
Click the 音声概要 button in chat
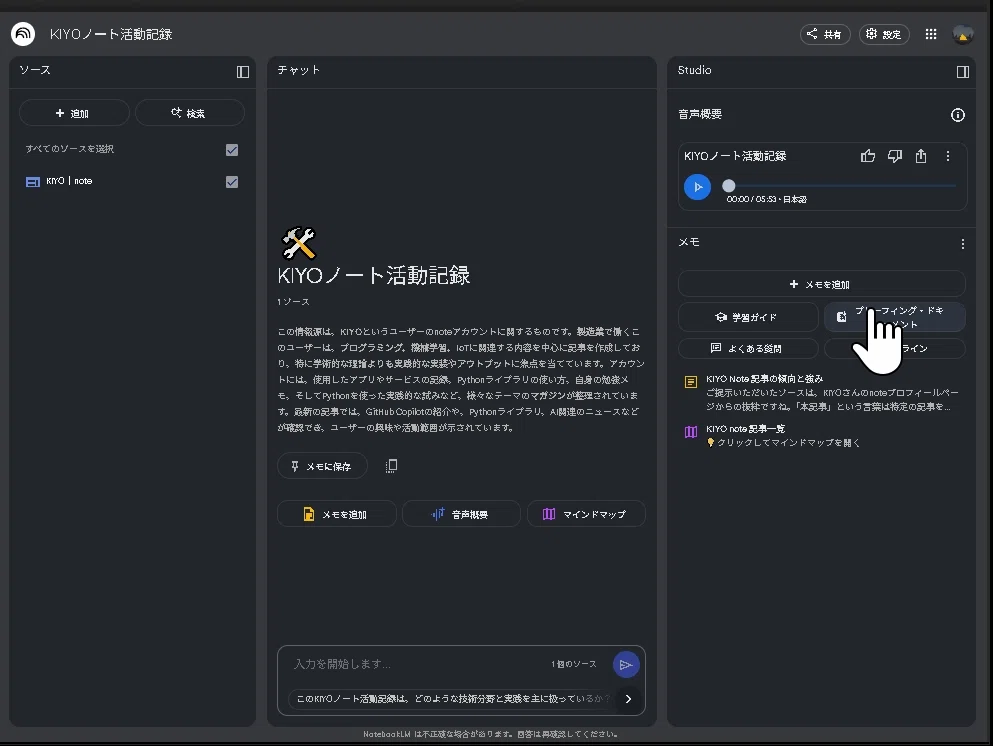461,514
